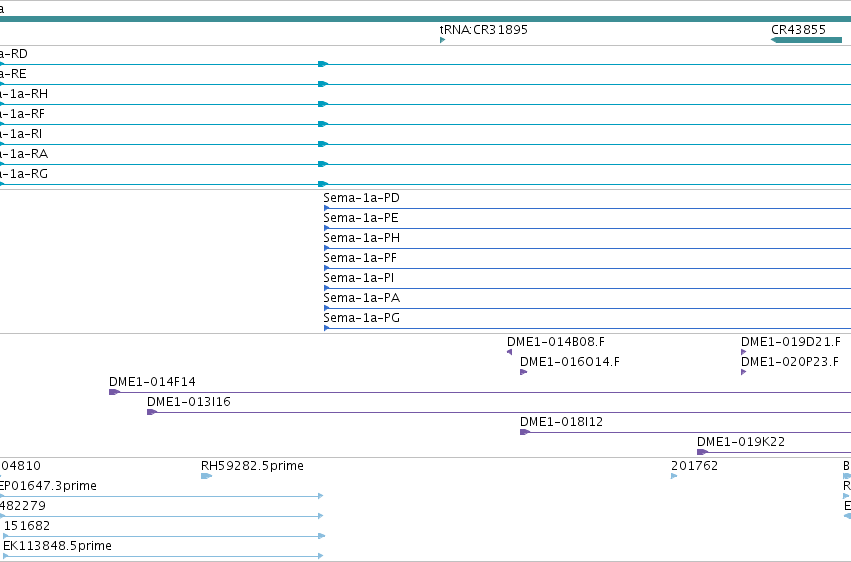This screenshot has height=562, width=851.
Task: Click the a-1a-RG transcript label
Action: tap(24, 174)
